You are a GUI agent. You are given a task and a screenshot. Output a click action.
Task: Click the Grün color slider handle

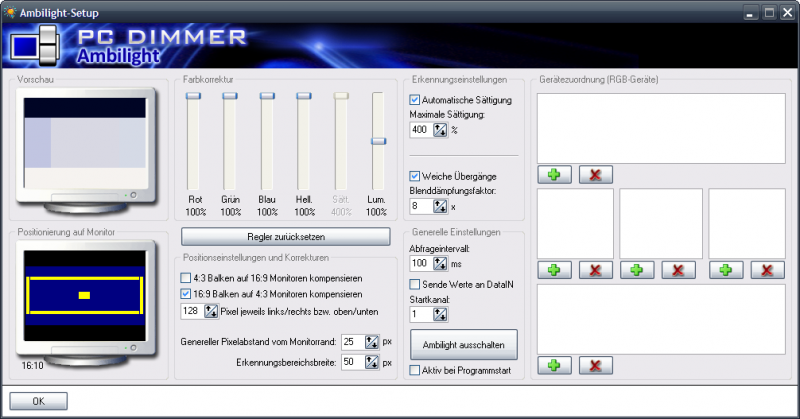(x=230, y=95)
